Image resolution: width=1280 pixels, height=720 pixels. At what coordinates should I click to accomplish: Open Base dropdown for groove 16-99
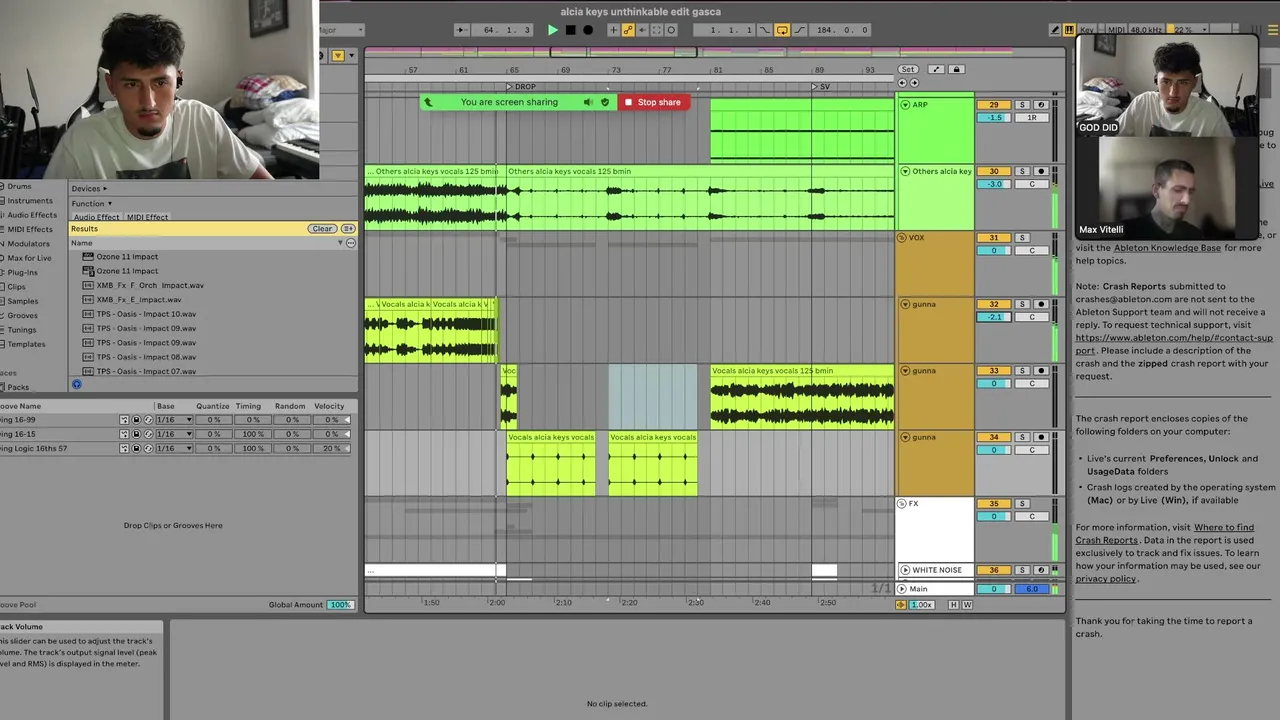point(173,420)
